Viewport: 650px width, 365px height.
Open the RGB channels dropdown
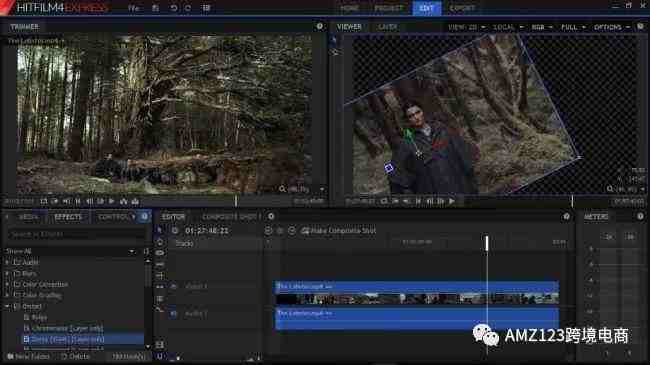tap(542, 27)
